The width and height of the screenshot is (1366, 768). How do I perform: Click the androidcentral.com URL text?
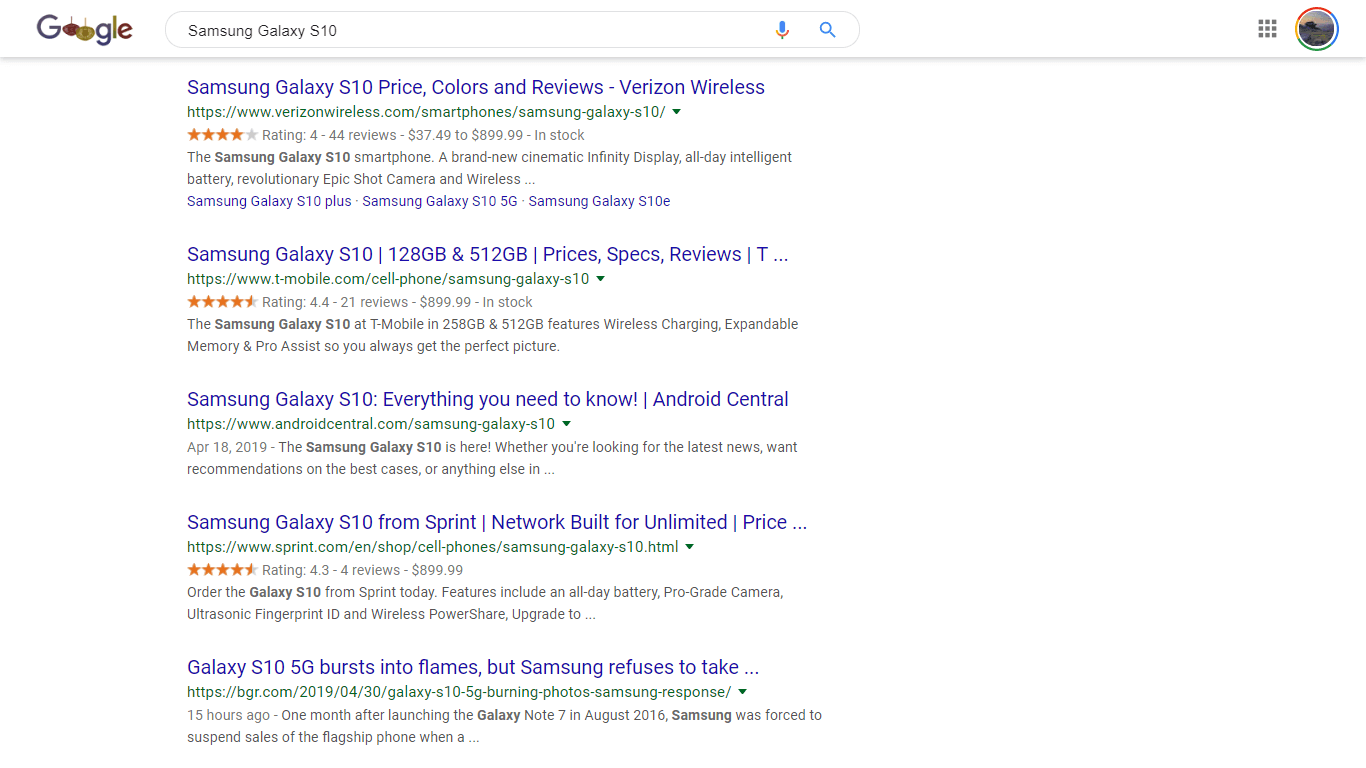(371, 424)
